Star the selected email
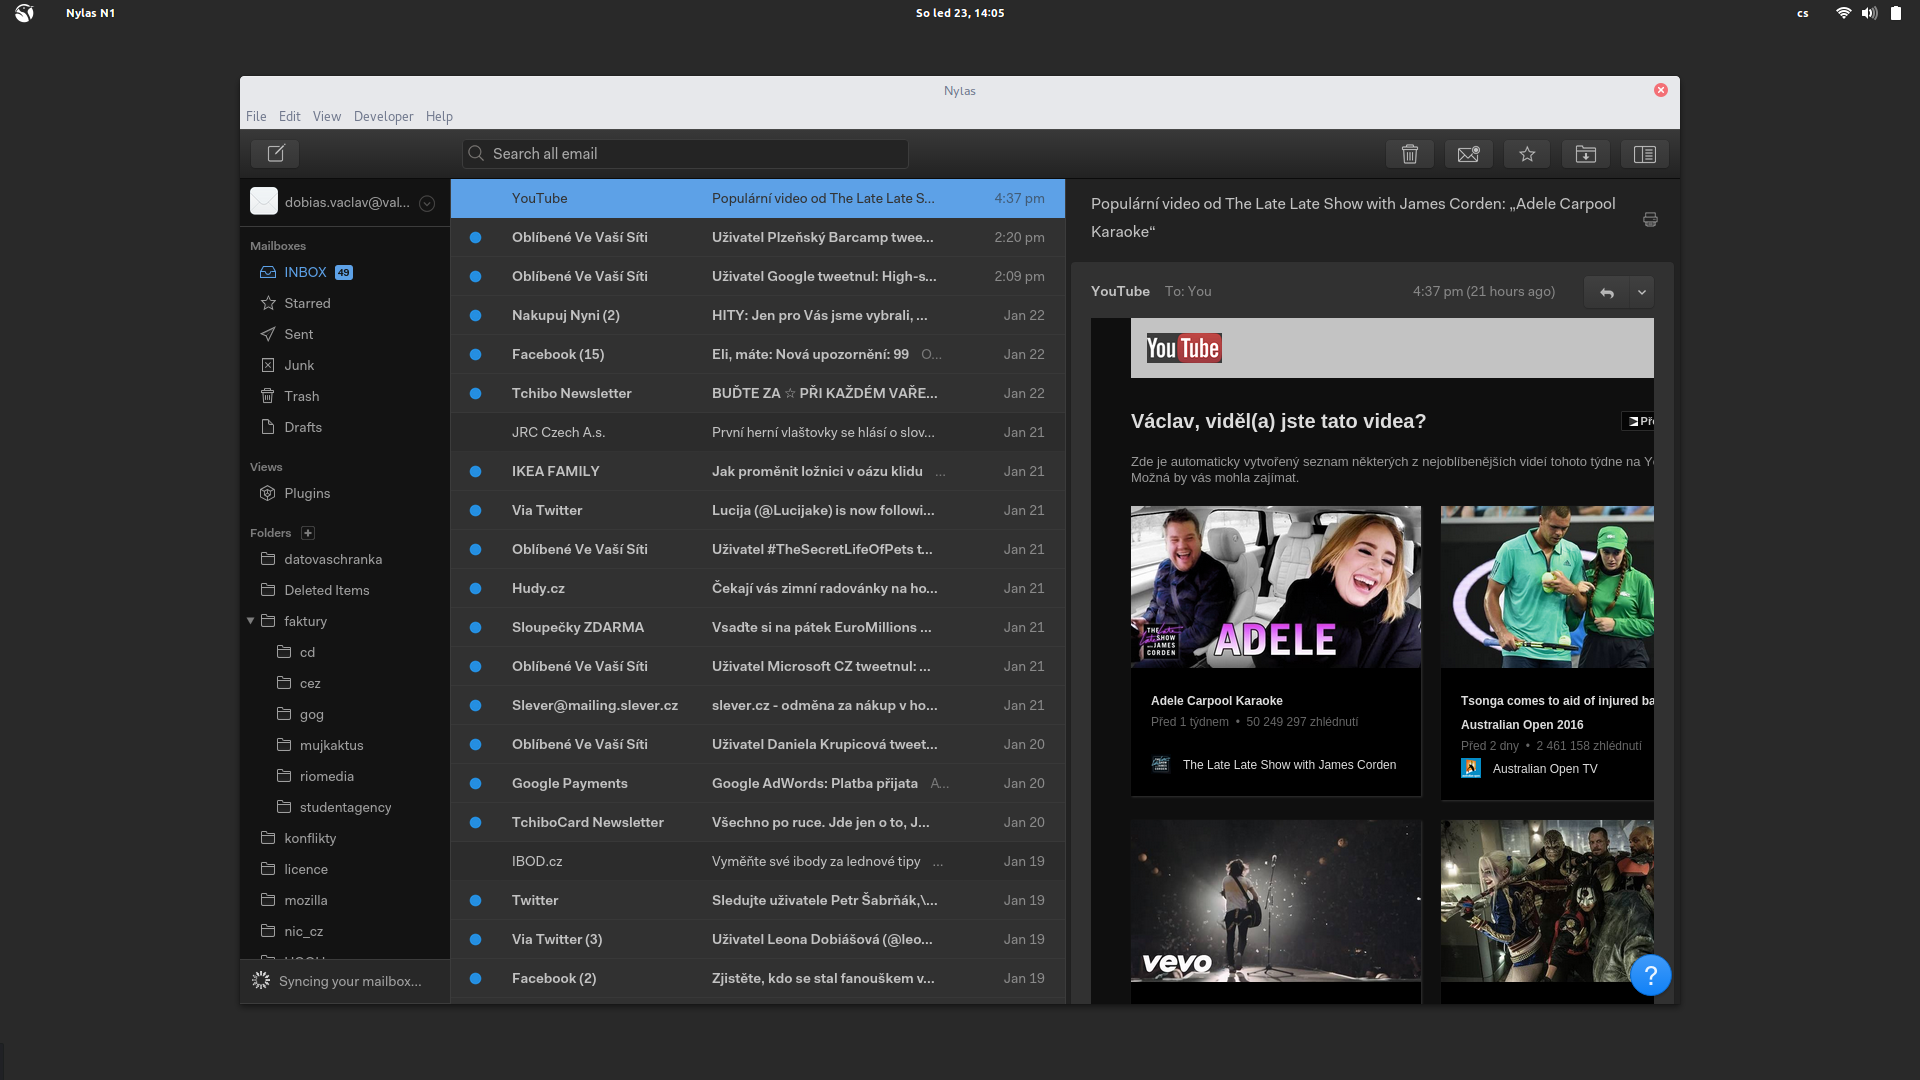The width and height of the screenshot is (1920, 1080). 1527,154
